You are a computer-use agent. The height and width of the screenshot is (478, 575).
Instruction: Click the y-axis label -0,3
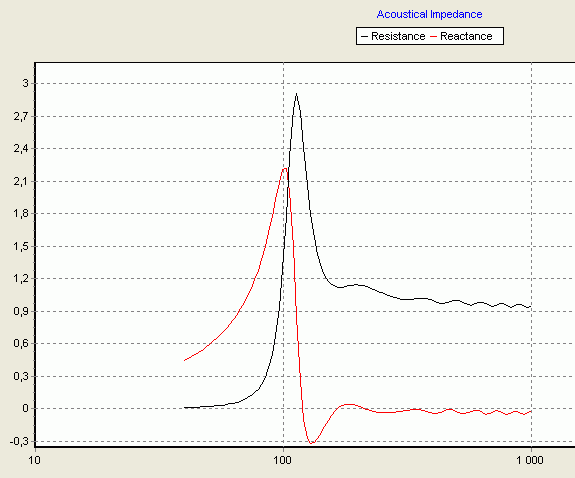19,441
